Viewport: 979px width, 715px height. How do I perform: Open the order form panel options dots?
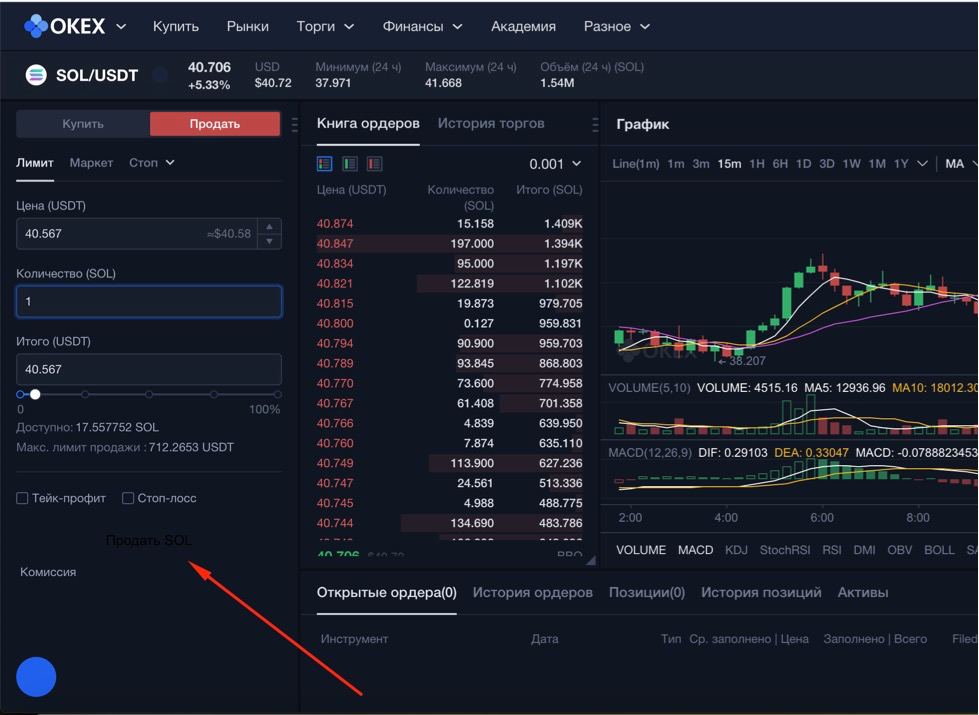(295, 124)
